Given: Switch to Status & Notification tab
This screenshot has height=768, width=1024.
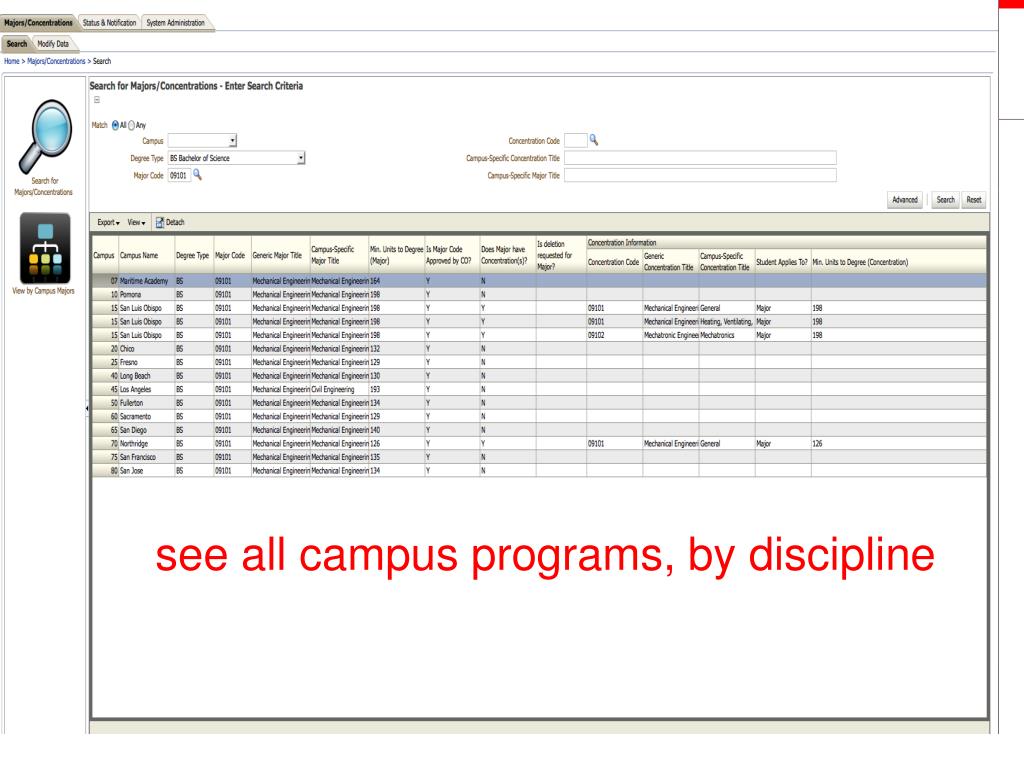Looking at the screenshot, I should pyautogui.click(x=109, y=23).
